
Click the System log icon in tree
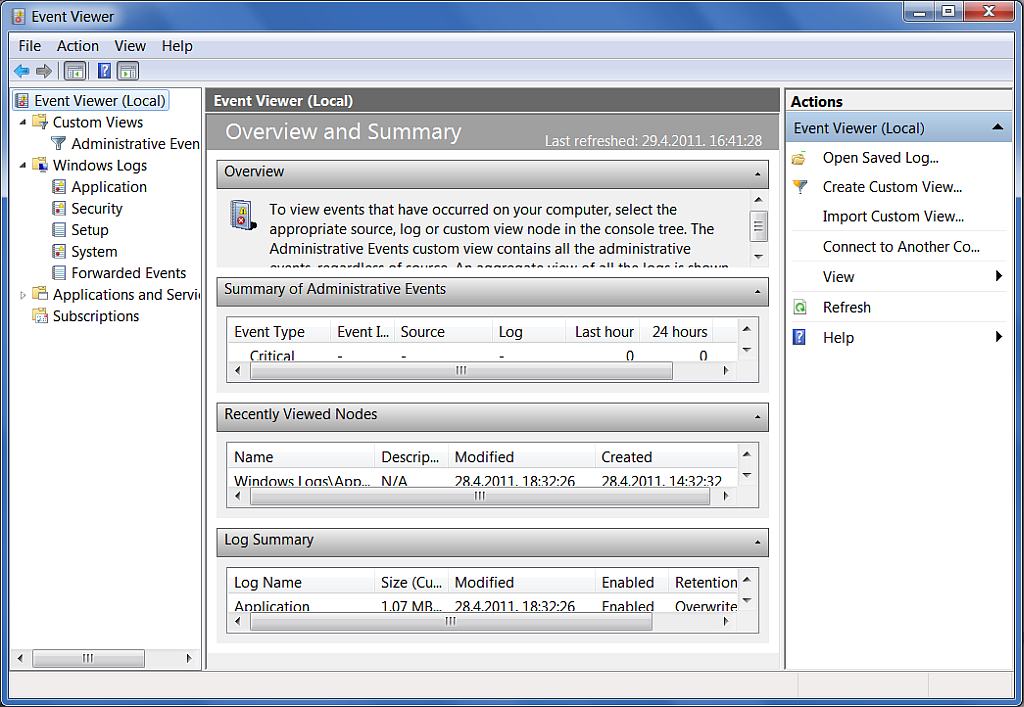tap(59, 251)
